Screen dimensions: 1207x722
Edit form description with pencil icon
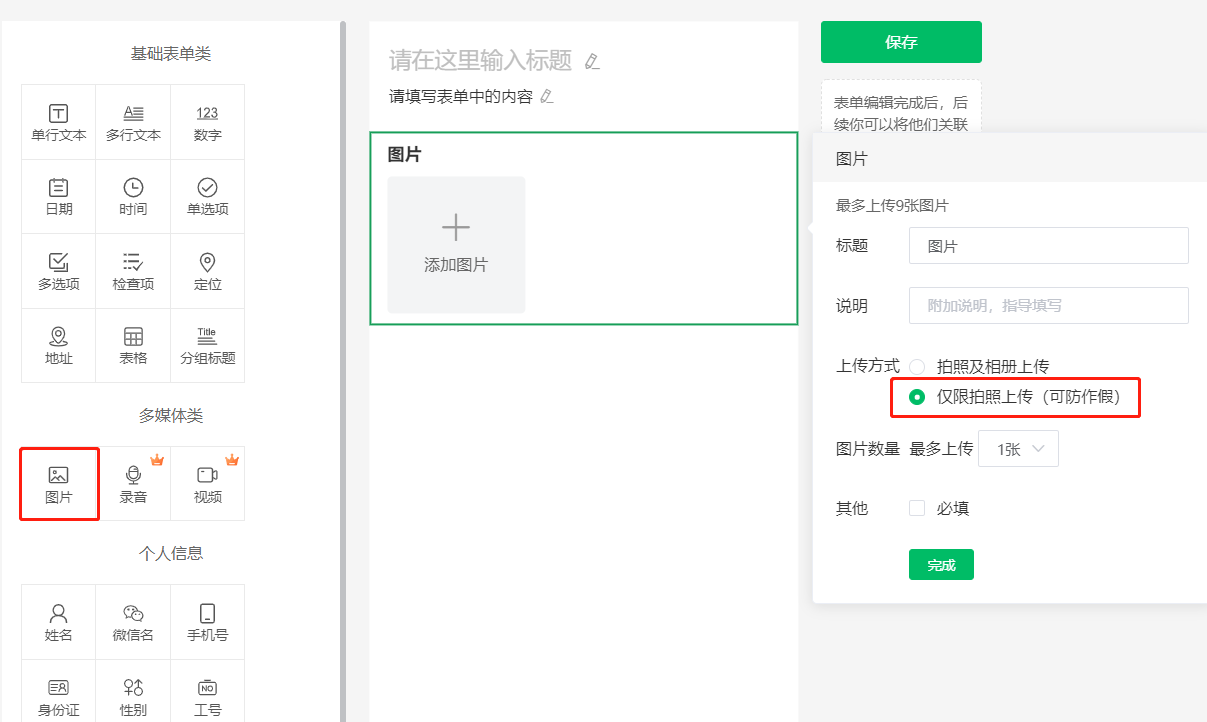click(x=546, y=97)
